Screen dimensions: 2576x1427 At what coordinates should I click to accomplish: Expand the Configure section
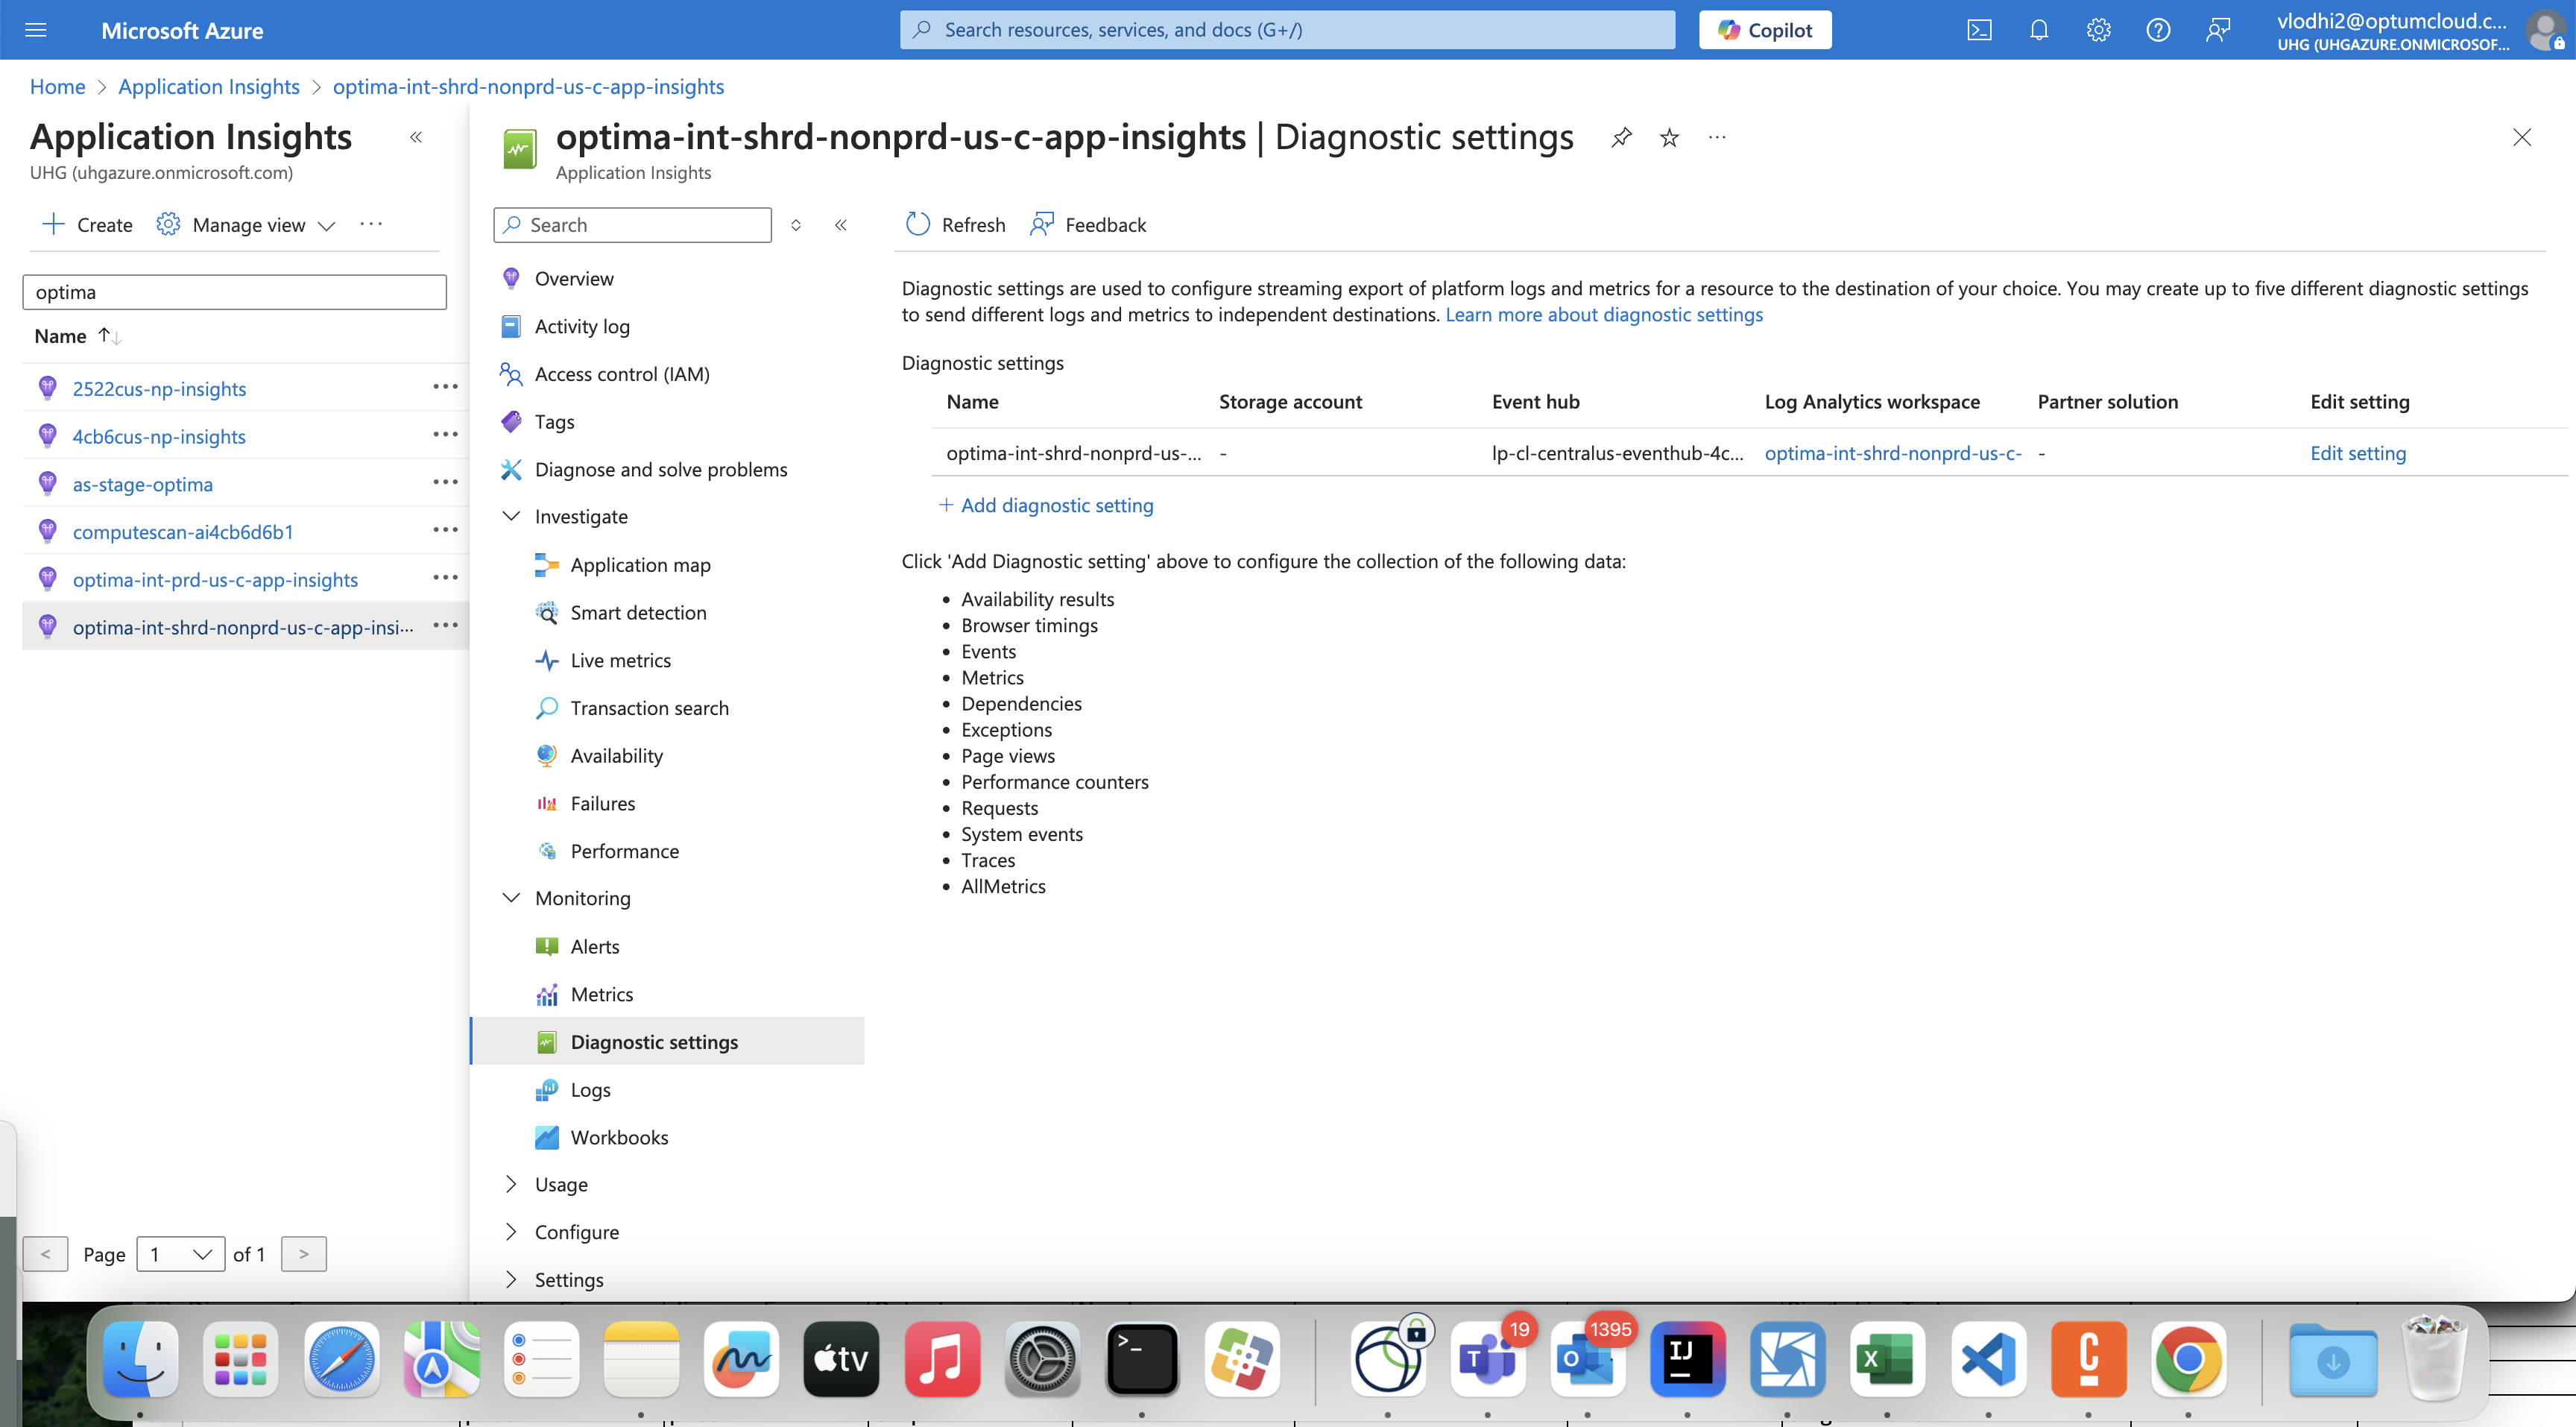511,1232
